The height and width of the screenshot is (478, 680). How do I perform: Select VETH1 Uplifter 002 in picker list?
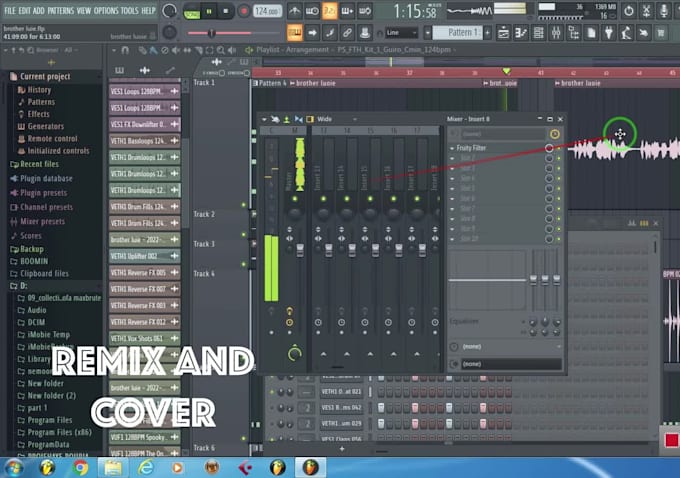click(144, 256)
